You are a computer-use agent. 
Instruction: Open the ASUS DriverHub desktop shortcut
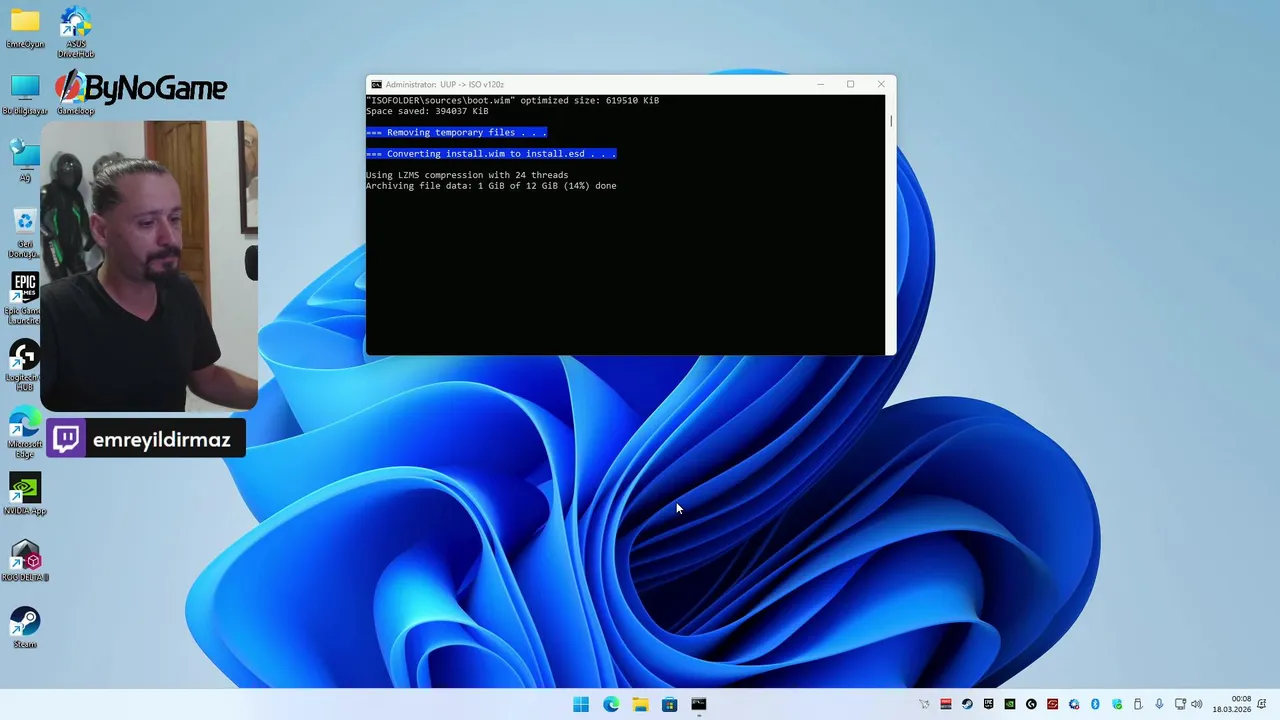click(75, 32)
